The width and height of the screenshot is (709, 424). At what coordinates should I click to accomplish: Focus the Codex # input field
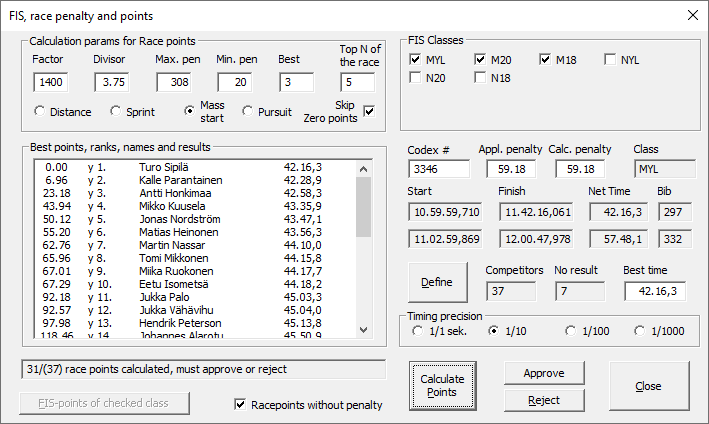pos(437,169)
